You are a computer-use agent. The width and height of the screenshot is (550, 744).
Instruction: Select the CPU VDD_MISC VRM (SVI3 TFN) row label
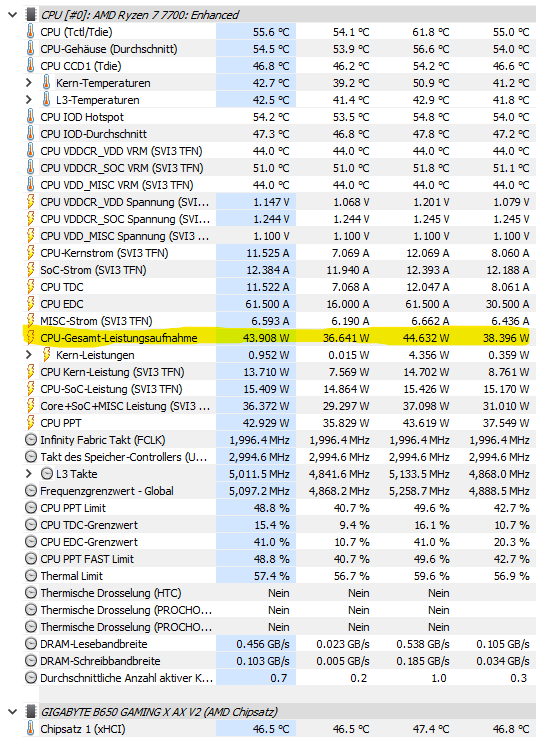(117, 185)
